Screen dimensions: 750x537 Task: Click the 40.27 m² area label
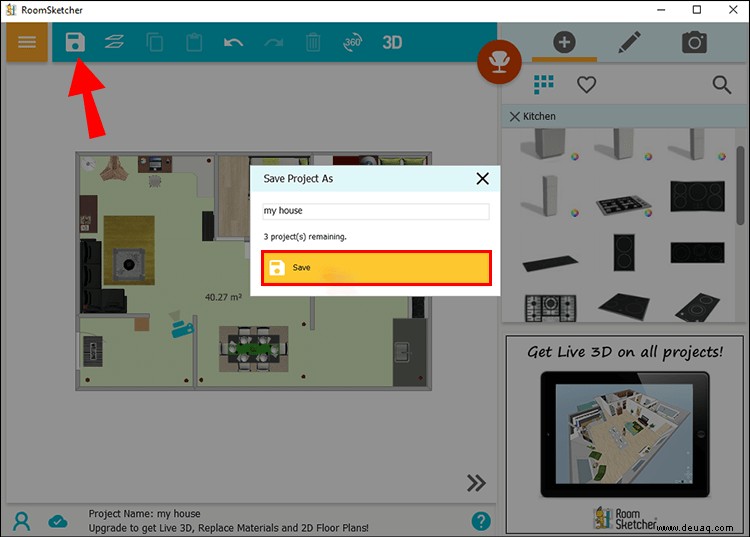tap(223, 297)
